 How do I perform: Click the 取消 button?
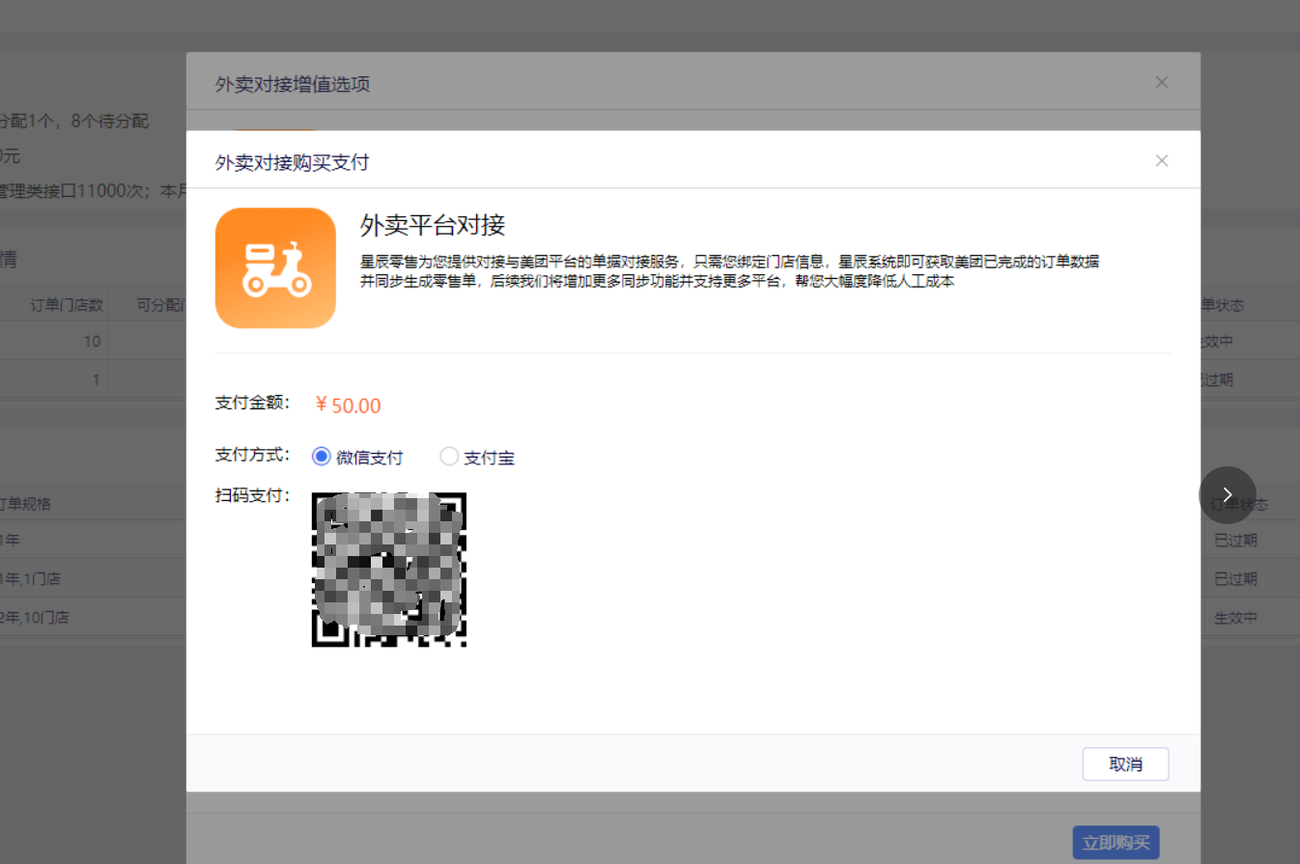1125,764
